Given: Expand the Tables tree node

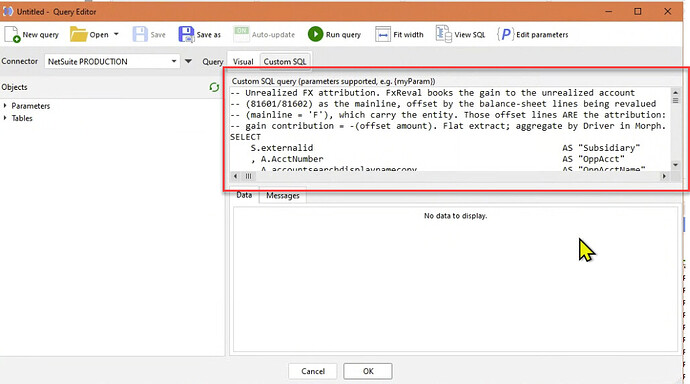Looking at the screenshot, I should (x=5, y=118).
